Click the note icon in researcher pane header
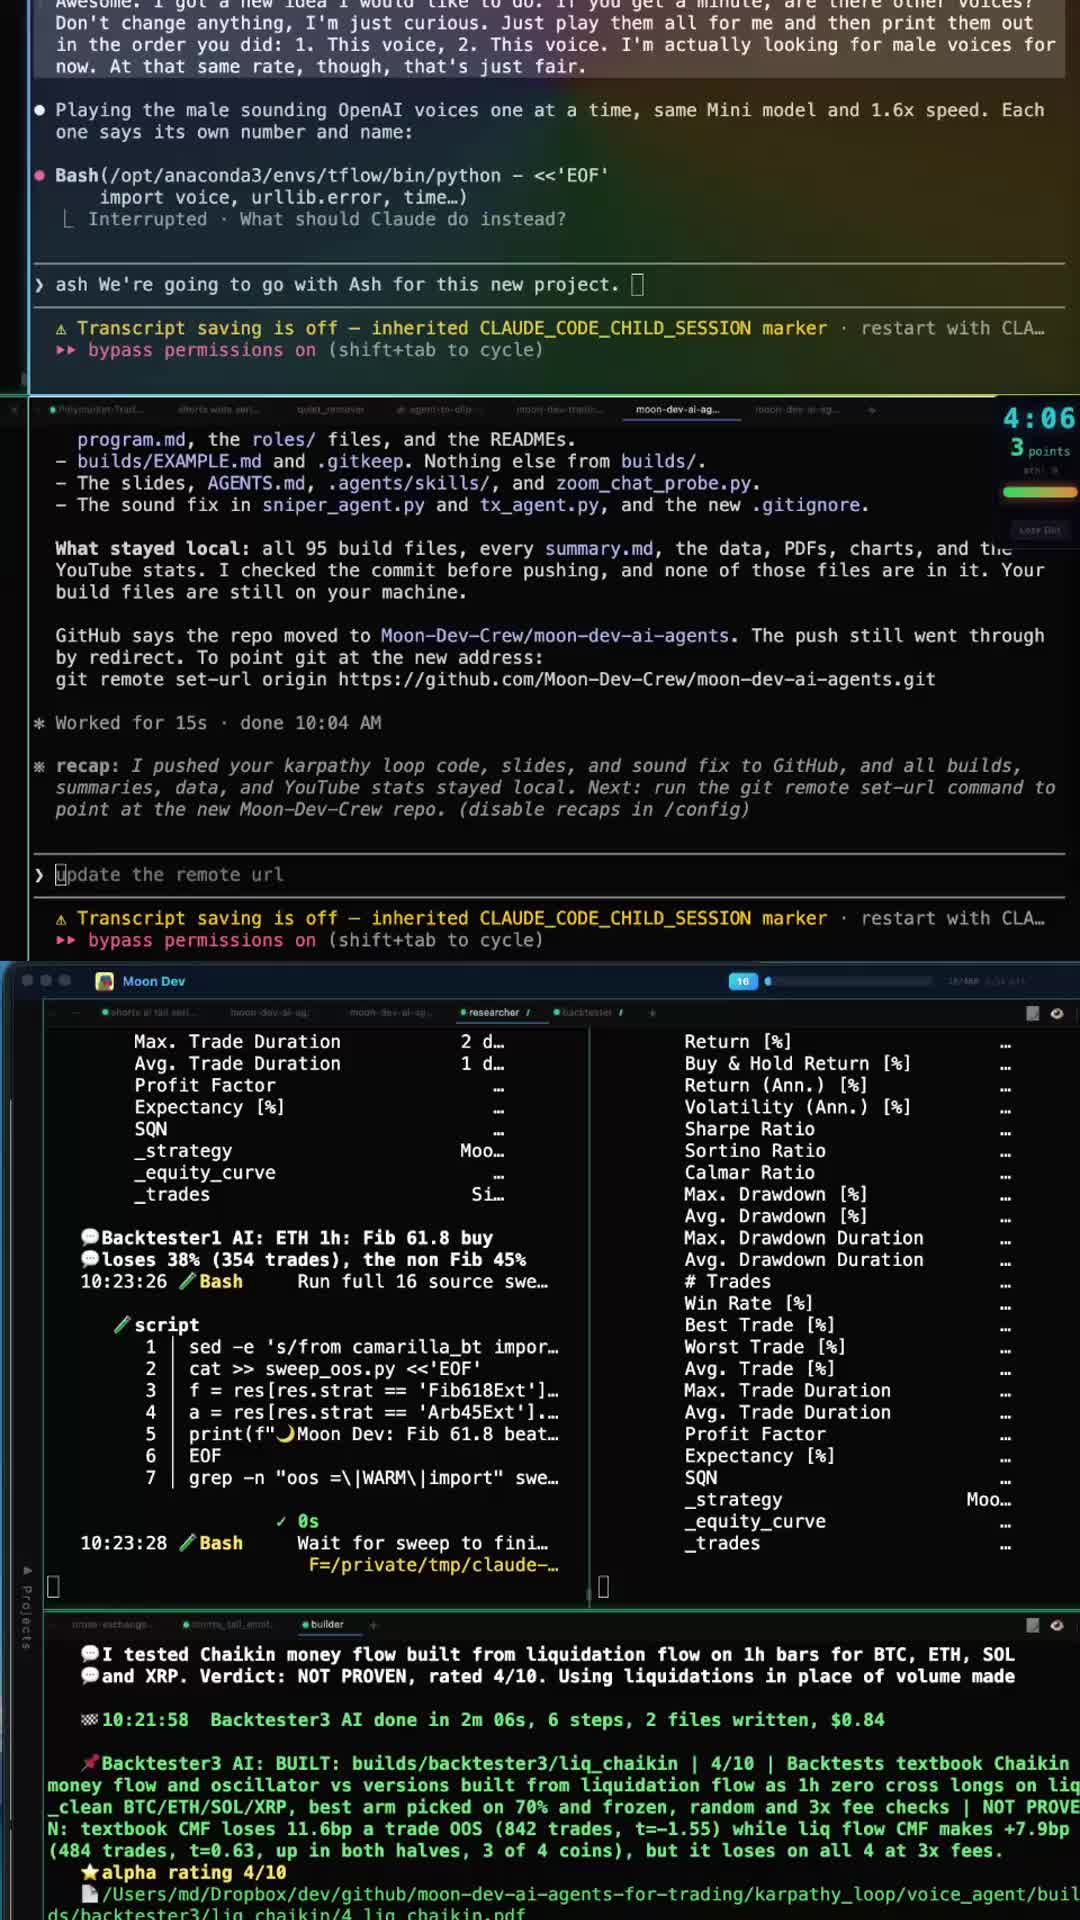The height and width of the screenshot is (1920, 1080). coord(1033,1013)
